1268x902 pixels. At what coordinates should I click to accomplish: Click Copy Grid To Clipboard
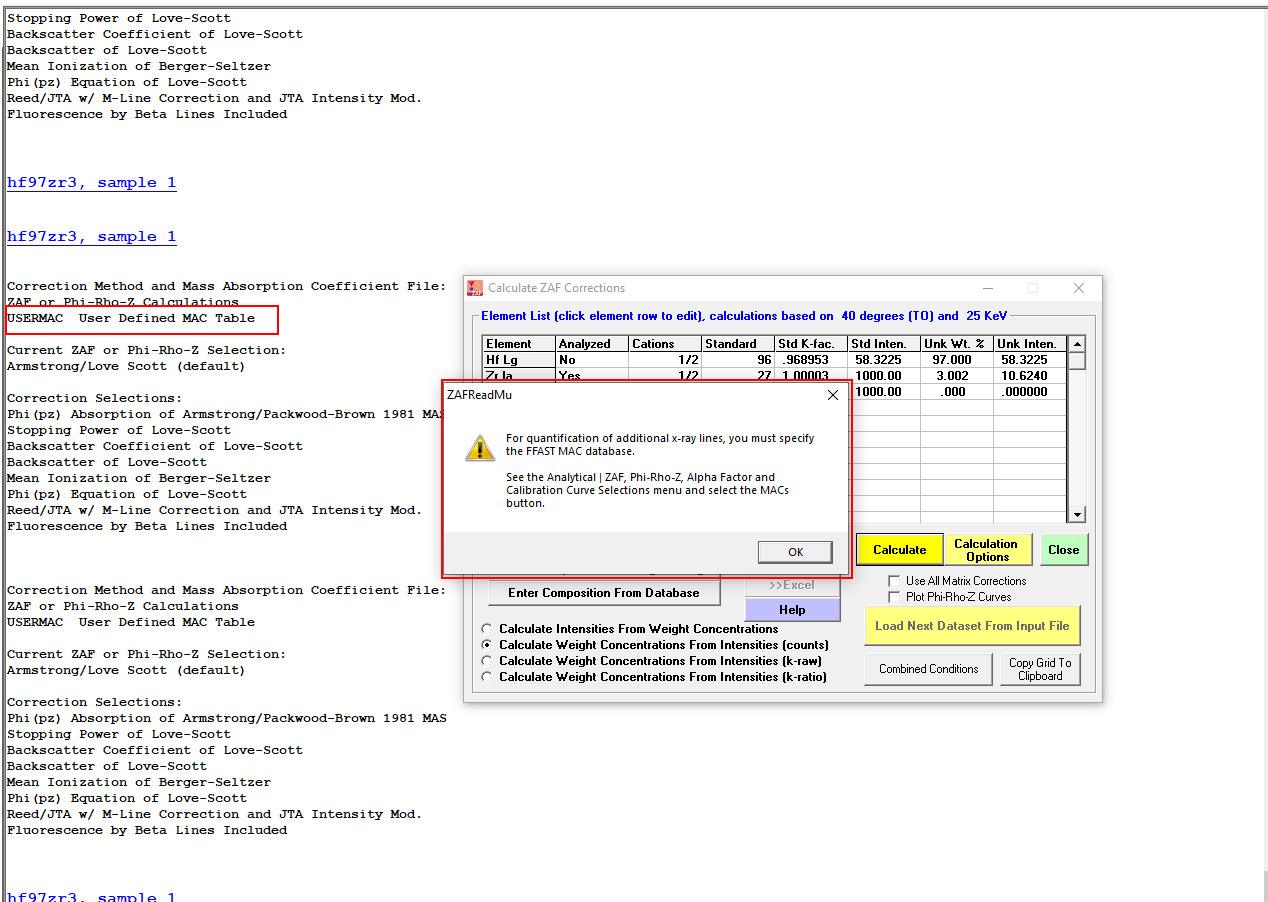coord(1040,669)
